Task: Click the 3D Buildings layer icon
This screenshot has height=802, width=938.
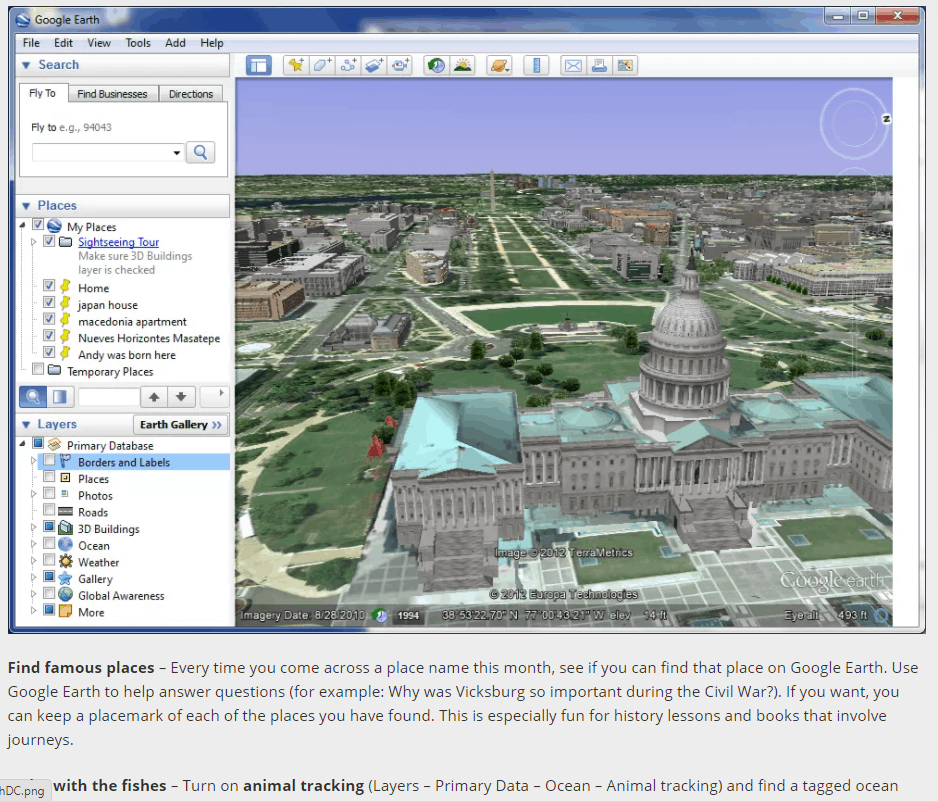Action: click(66, 528)
